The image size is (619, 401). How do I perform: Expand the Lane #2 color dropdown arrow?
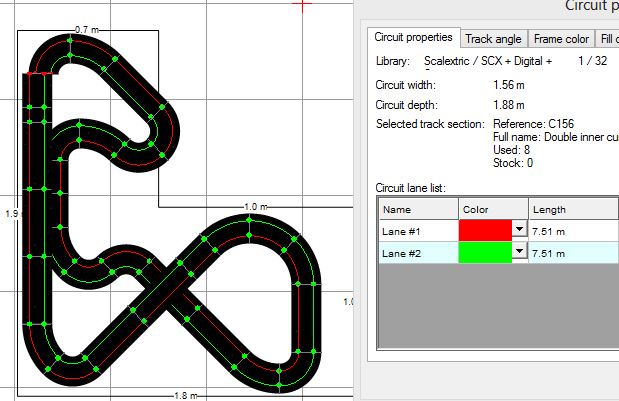[x=518, y=254]
